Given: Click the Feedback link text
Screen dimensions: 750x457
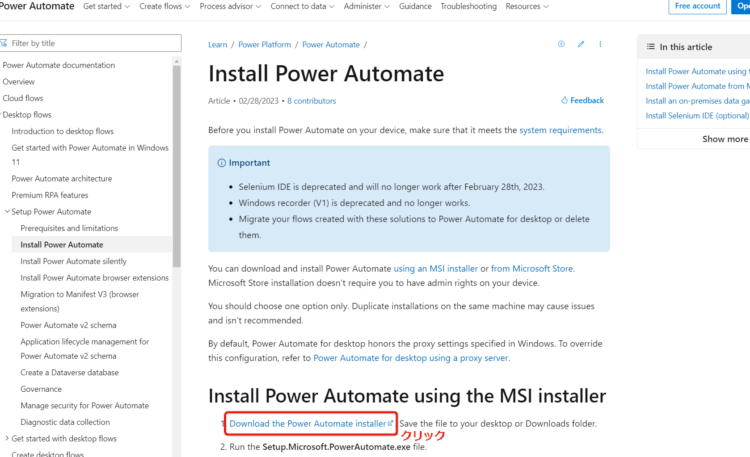Looking at the screenshot, I should (x=587, y=100).
